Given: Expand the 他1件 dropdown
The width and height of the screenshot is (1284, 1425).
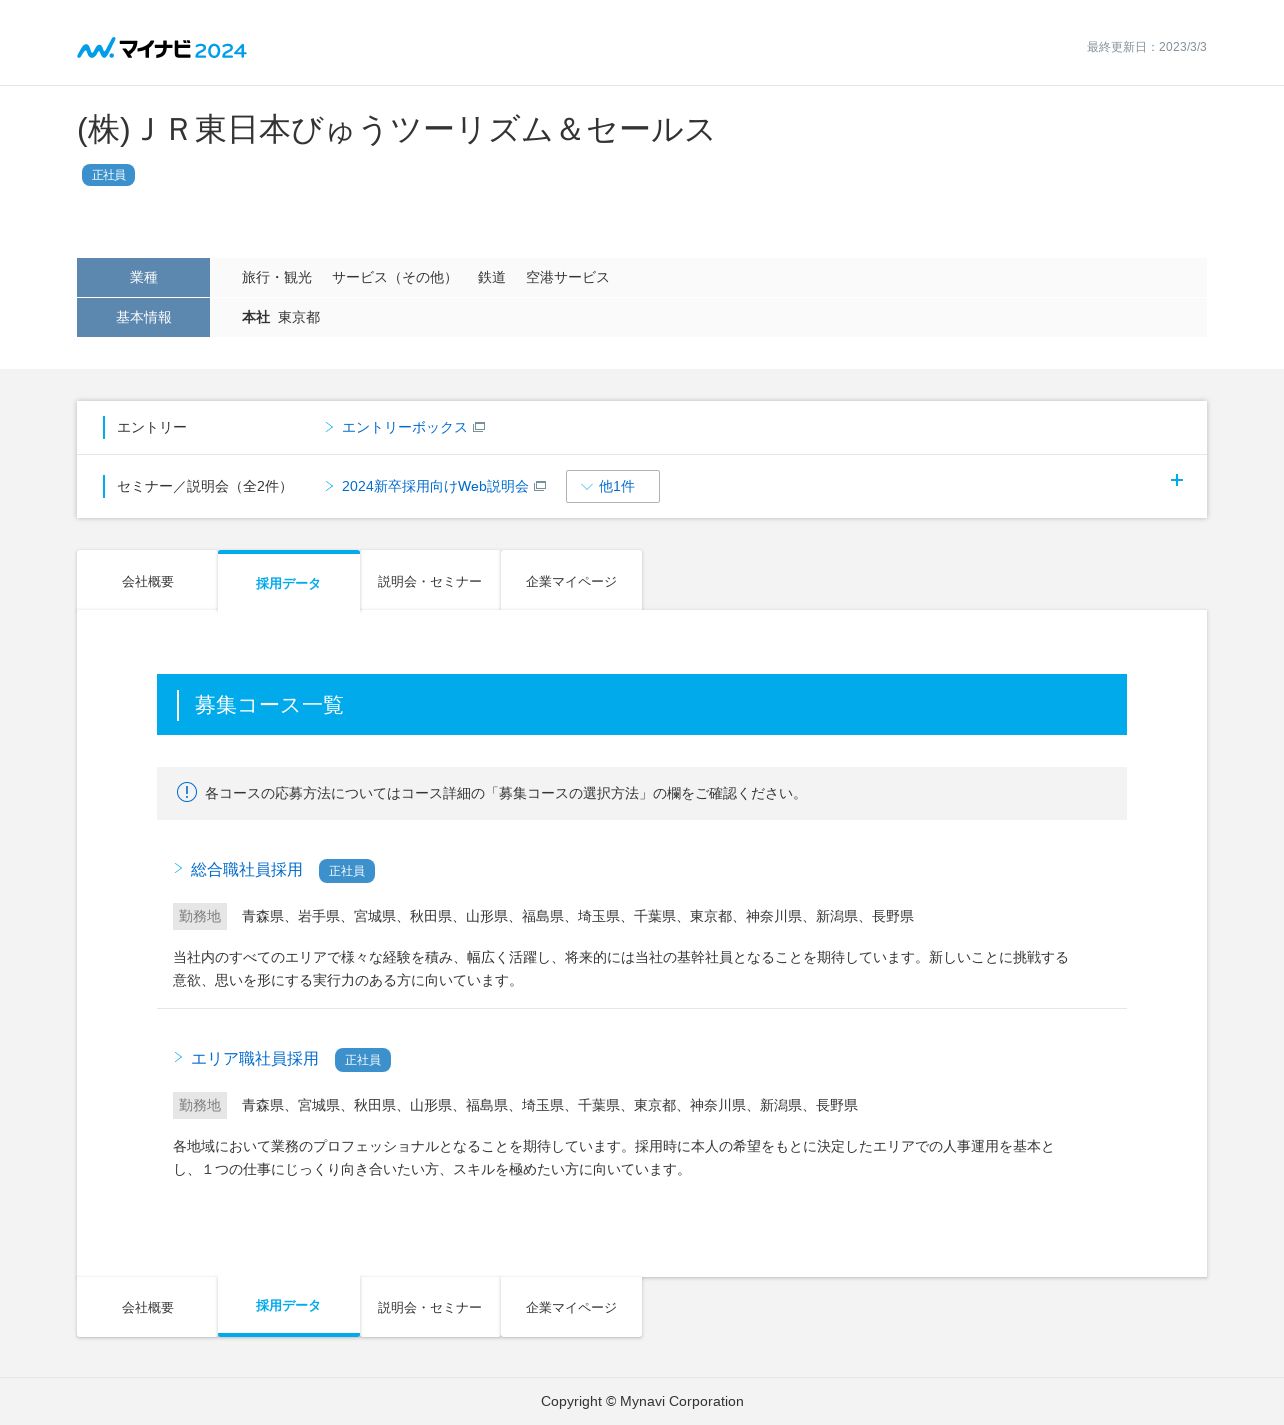Looking at the screenshot, I should point(613,486).
